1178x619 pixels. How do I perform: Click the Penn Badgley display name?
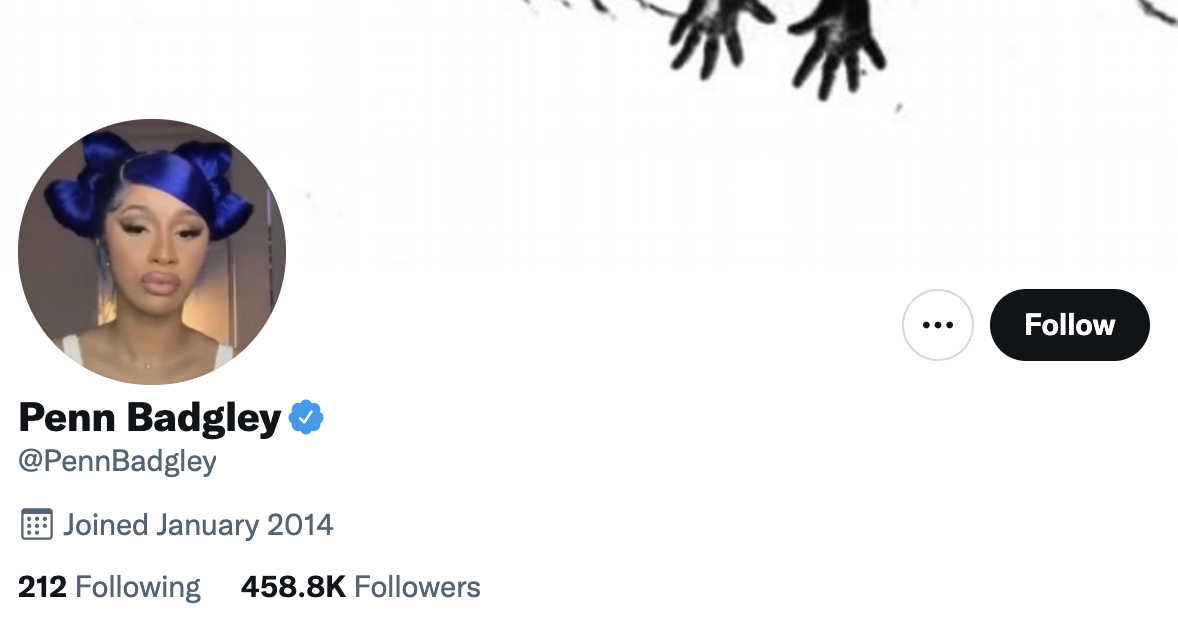[x=150, y=418]
